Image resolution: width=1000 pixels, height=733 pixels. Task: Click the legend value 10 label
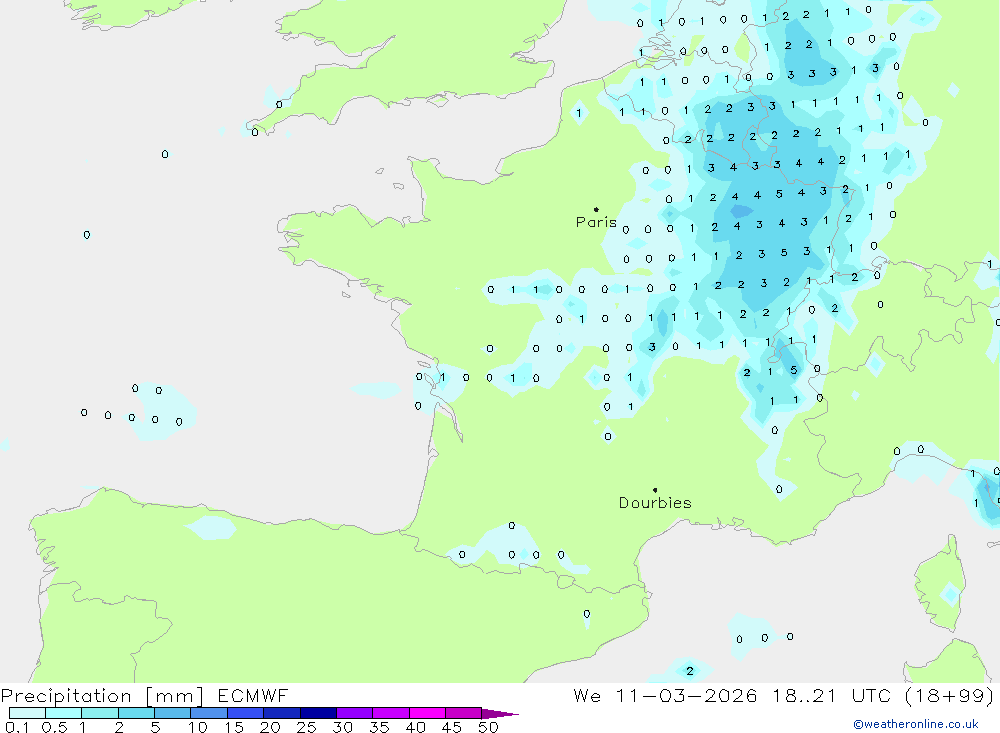[198, 727]
